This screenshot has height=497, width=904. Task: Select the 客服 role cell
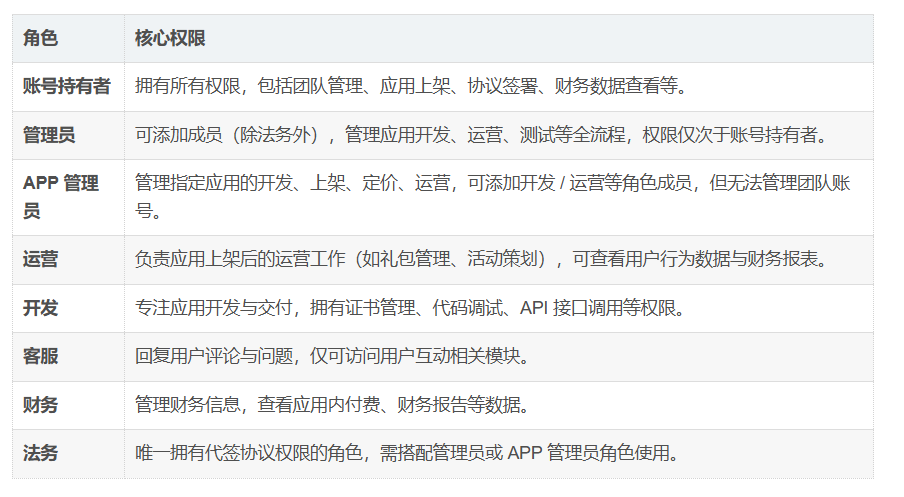point(68,357)
